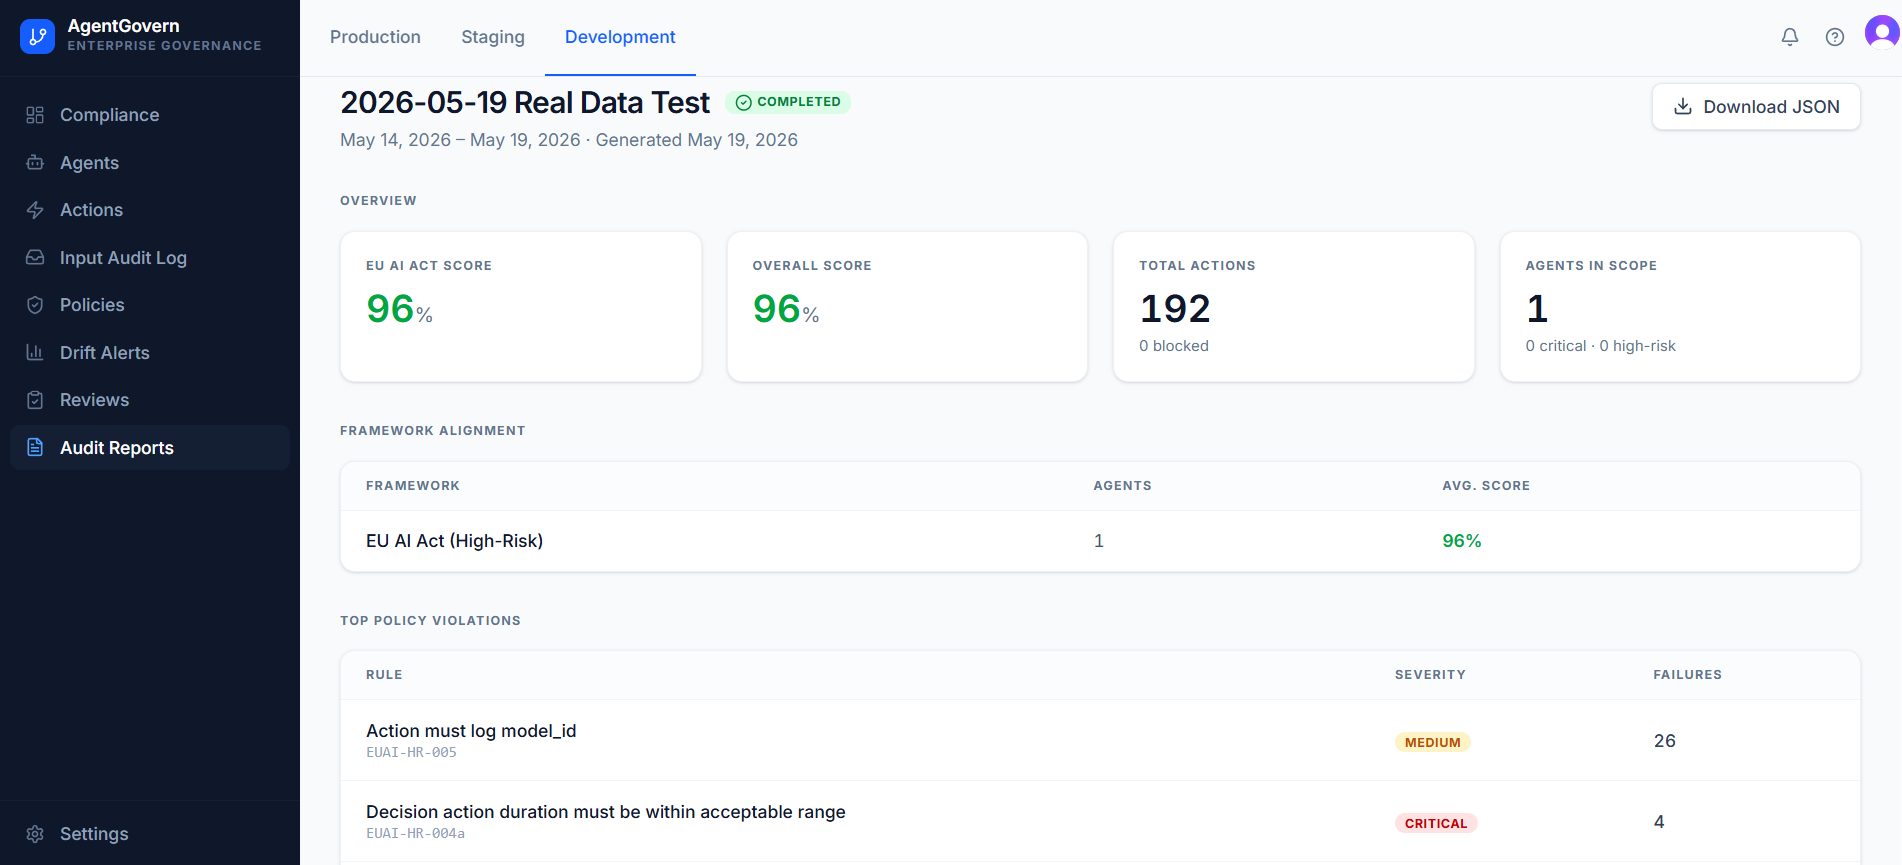Open Compliance in the sidebar
The height and width of the screenshot is (865, 1902).
coord(150,115)
